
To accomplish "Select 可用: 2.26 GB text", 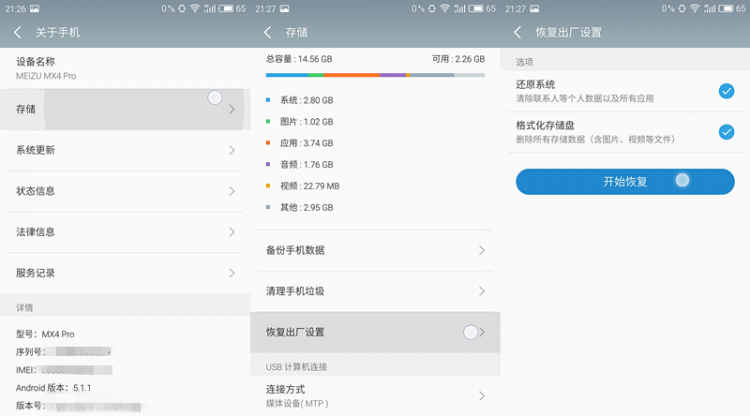I will click(458, 59).
